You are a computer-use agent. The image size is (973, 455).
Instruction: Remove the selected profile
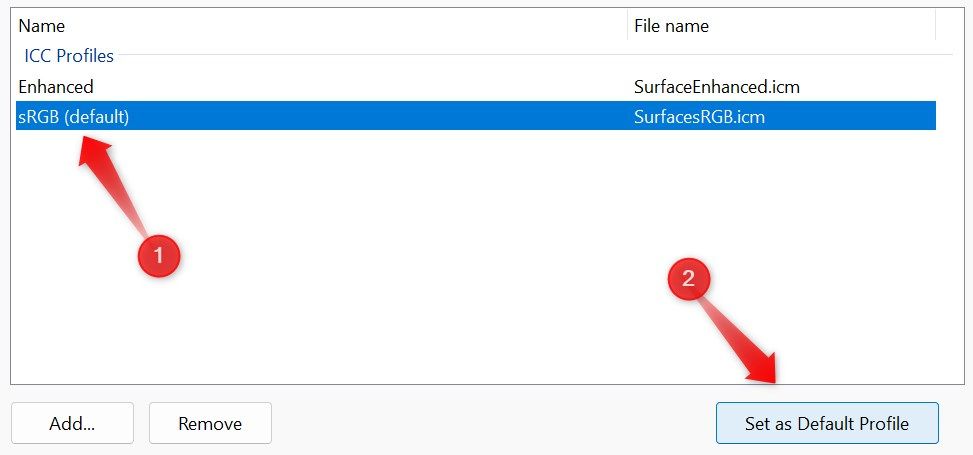[x=210, y=423]
